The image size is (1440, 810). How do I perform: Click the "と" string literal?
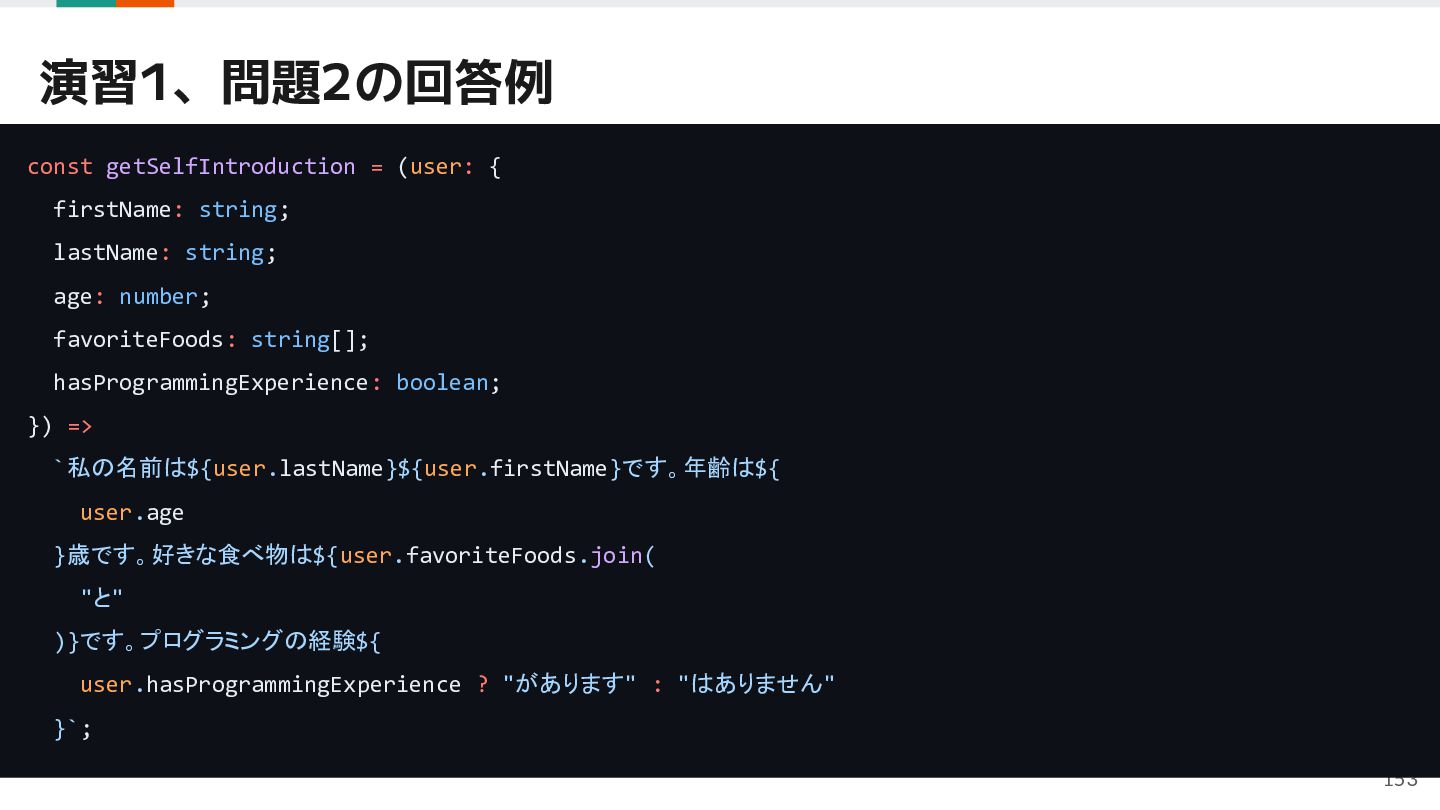tap(101, 598)
